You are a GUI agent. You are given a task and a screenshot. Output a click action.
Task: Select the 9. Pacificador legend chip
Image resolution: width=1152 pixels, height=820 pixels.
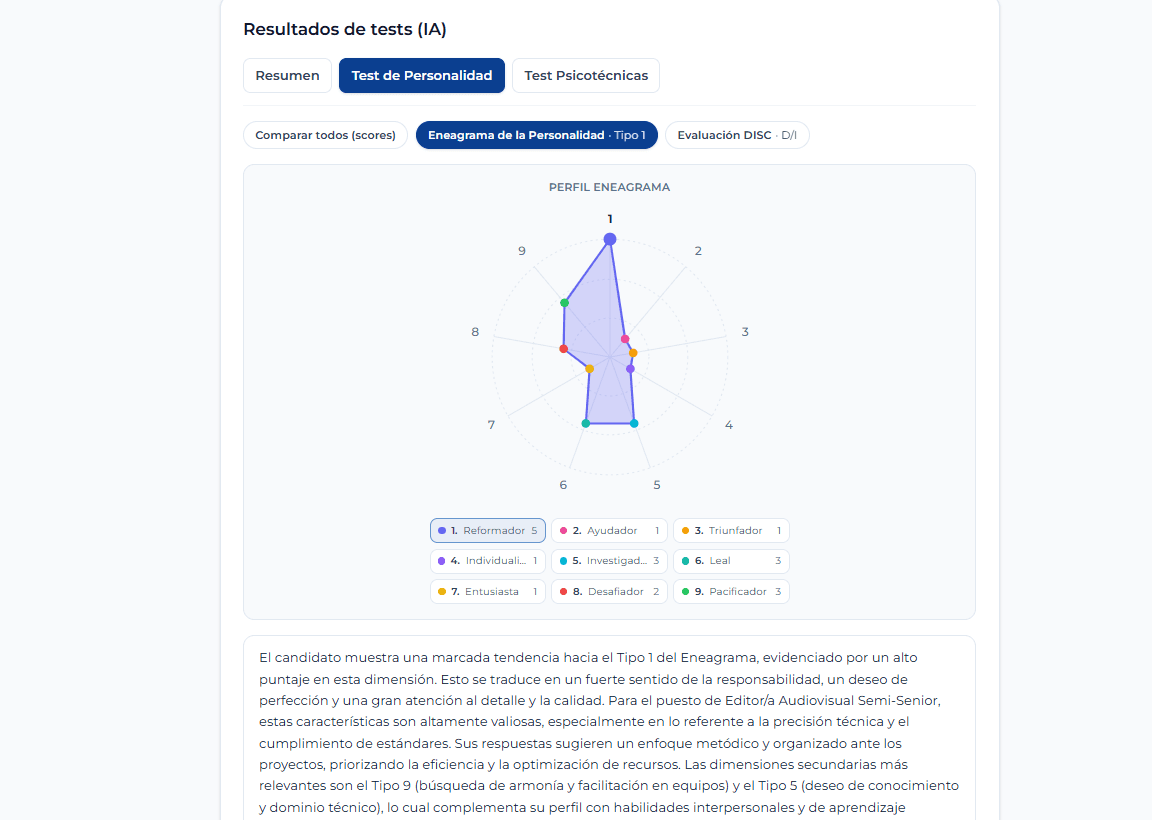pos(731,591)
